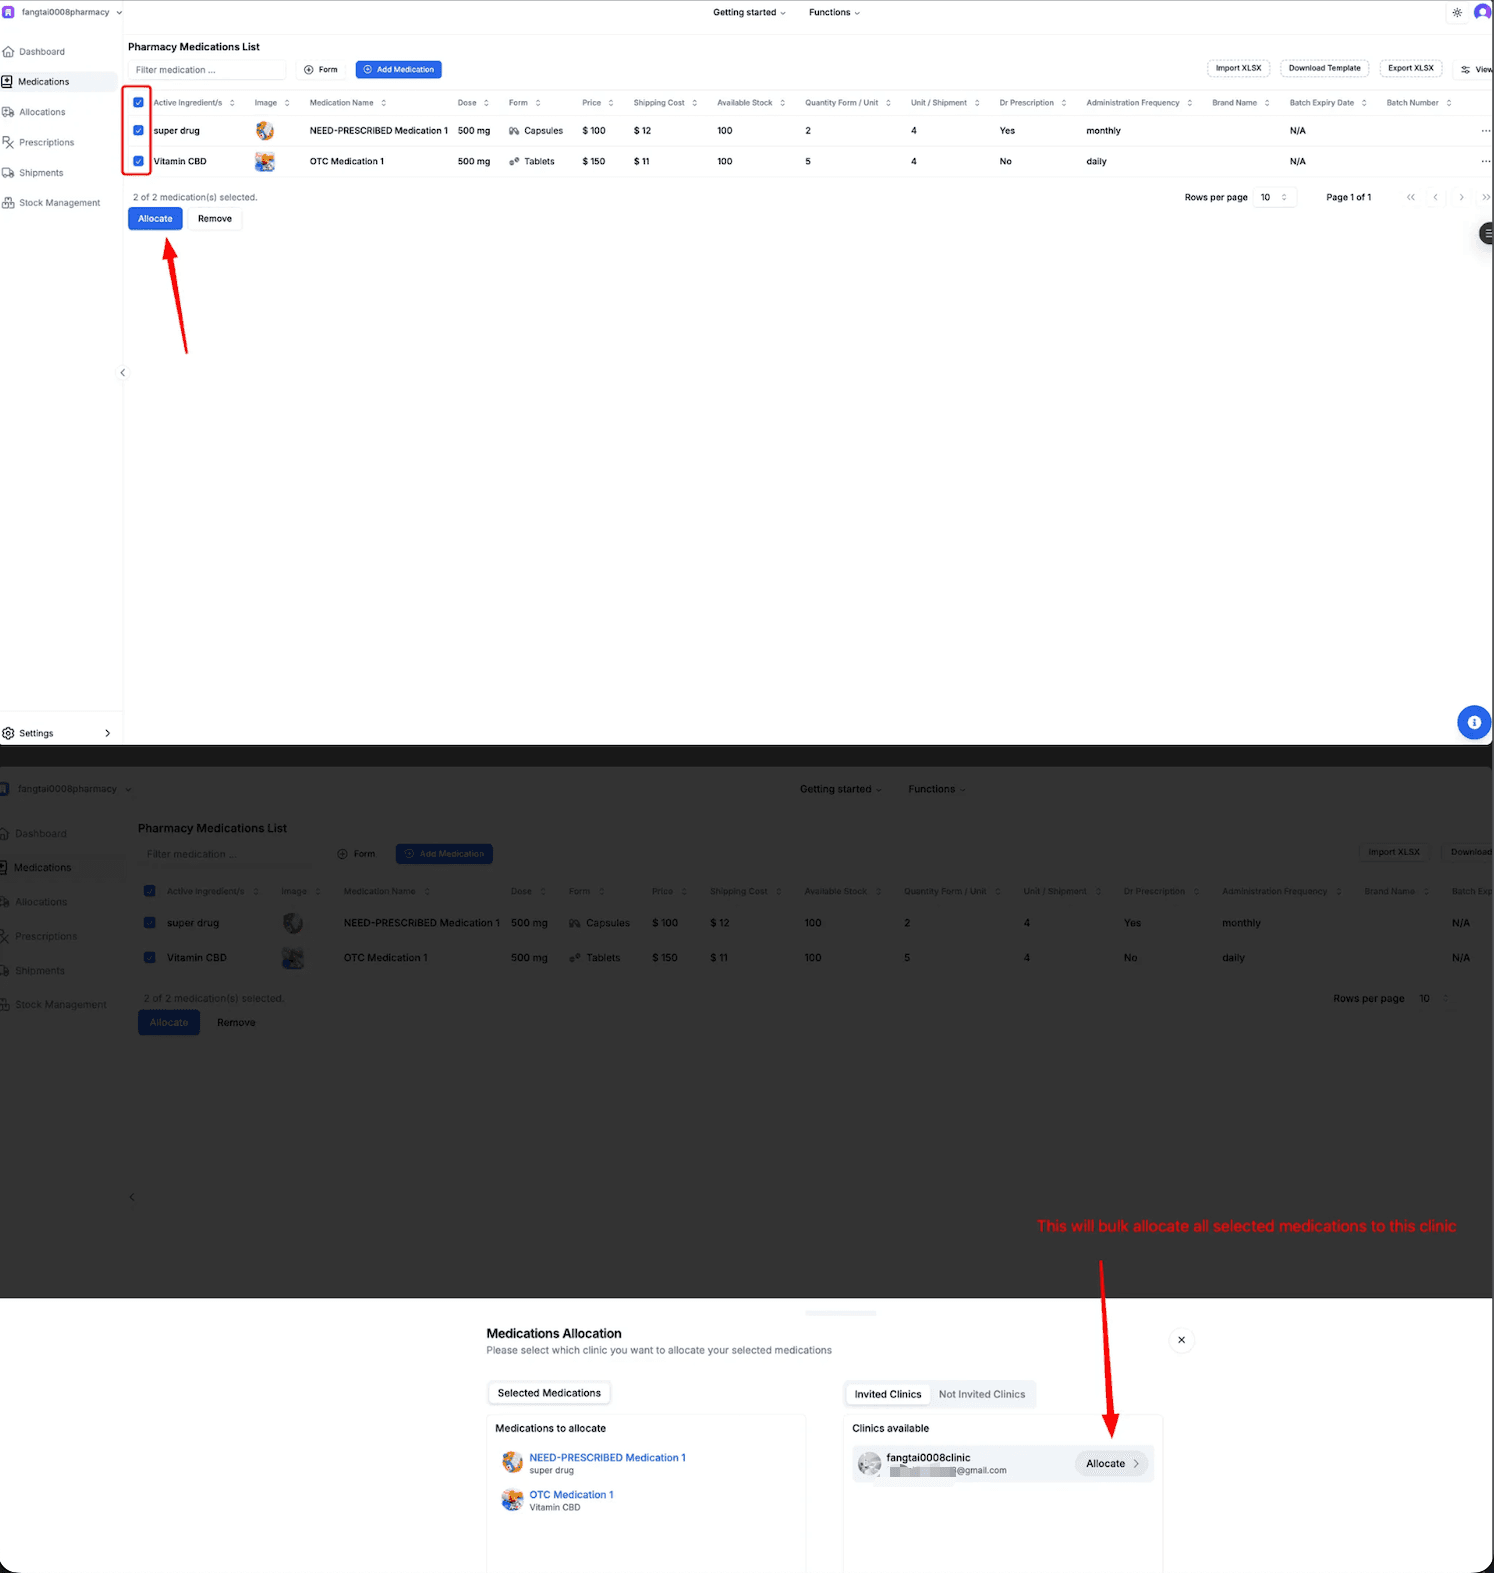The height and width of the screenshot is (1573, 1494).
Task: Click super drug image on undimmed page
Action: point(265,131)
